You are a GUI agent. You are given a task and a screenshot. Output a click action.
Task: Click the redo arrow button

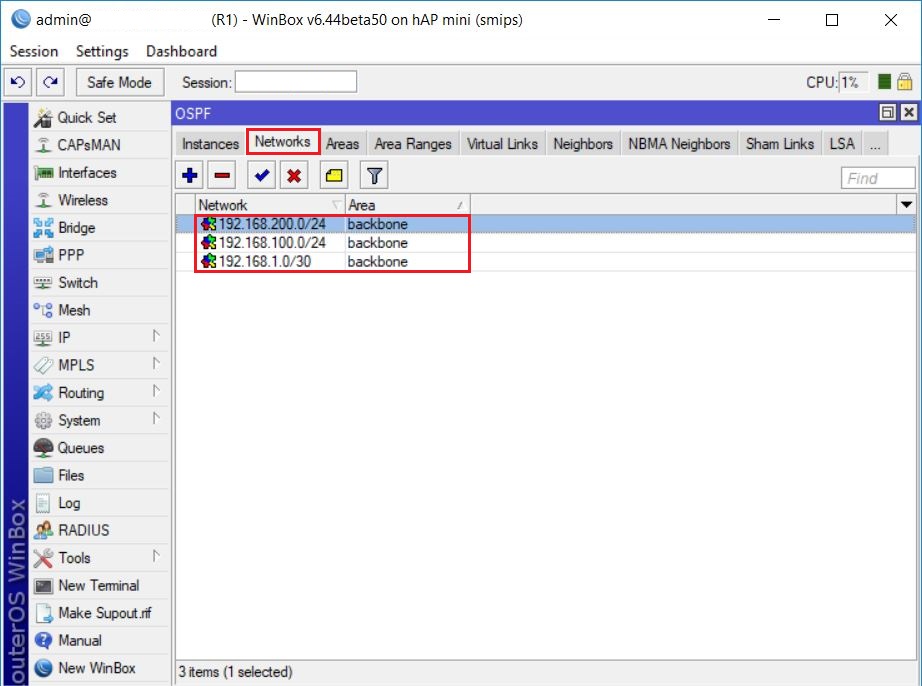[51, 82]
